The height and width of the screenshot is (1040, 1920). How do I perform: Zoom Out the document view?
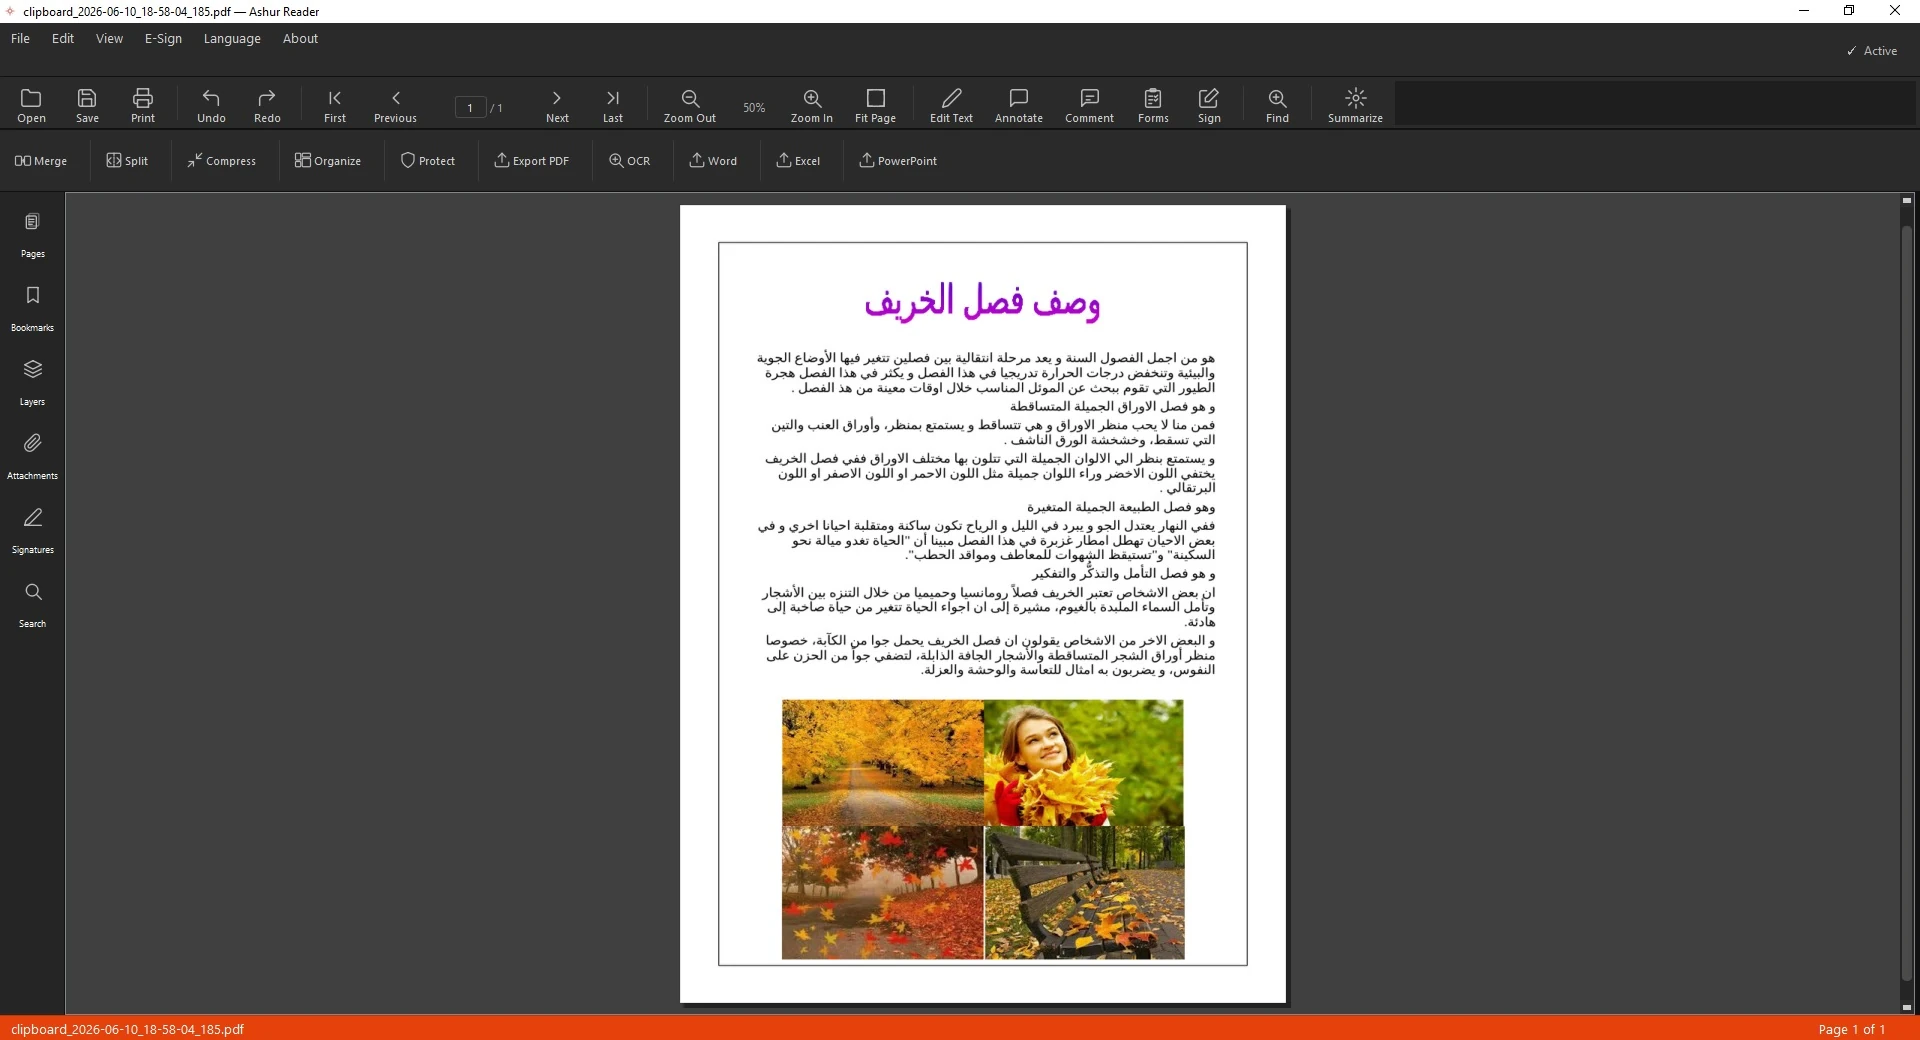(x=690, y=105)
